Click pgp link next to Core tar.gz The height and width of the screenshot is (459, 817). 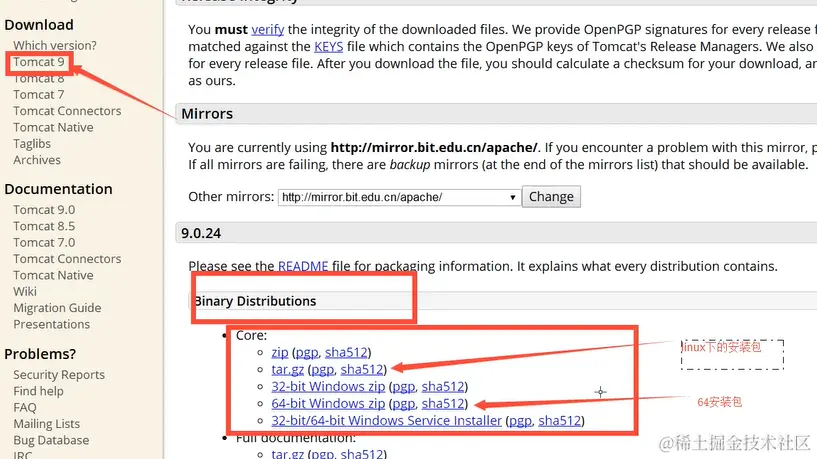pyautogui.click(x=320, y=369)
